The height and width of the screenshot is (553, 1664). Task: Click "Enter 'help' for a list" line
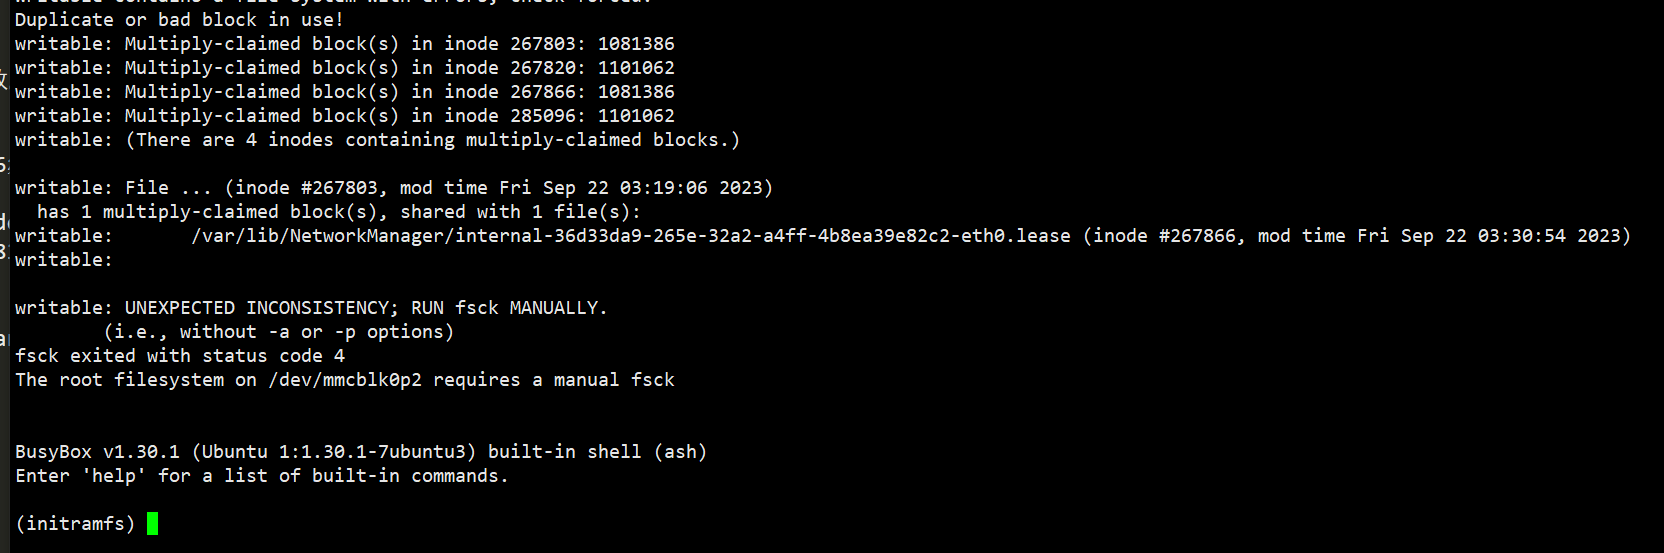tap(262, 476)
